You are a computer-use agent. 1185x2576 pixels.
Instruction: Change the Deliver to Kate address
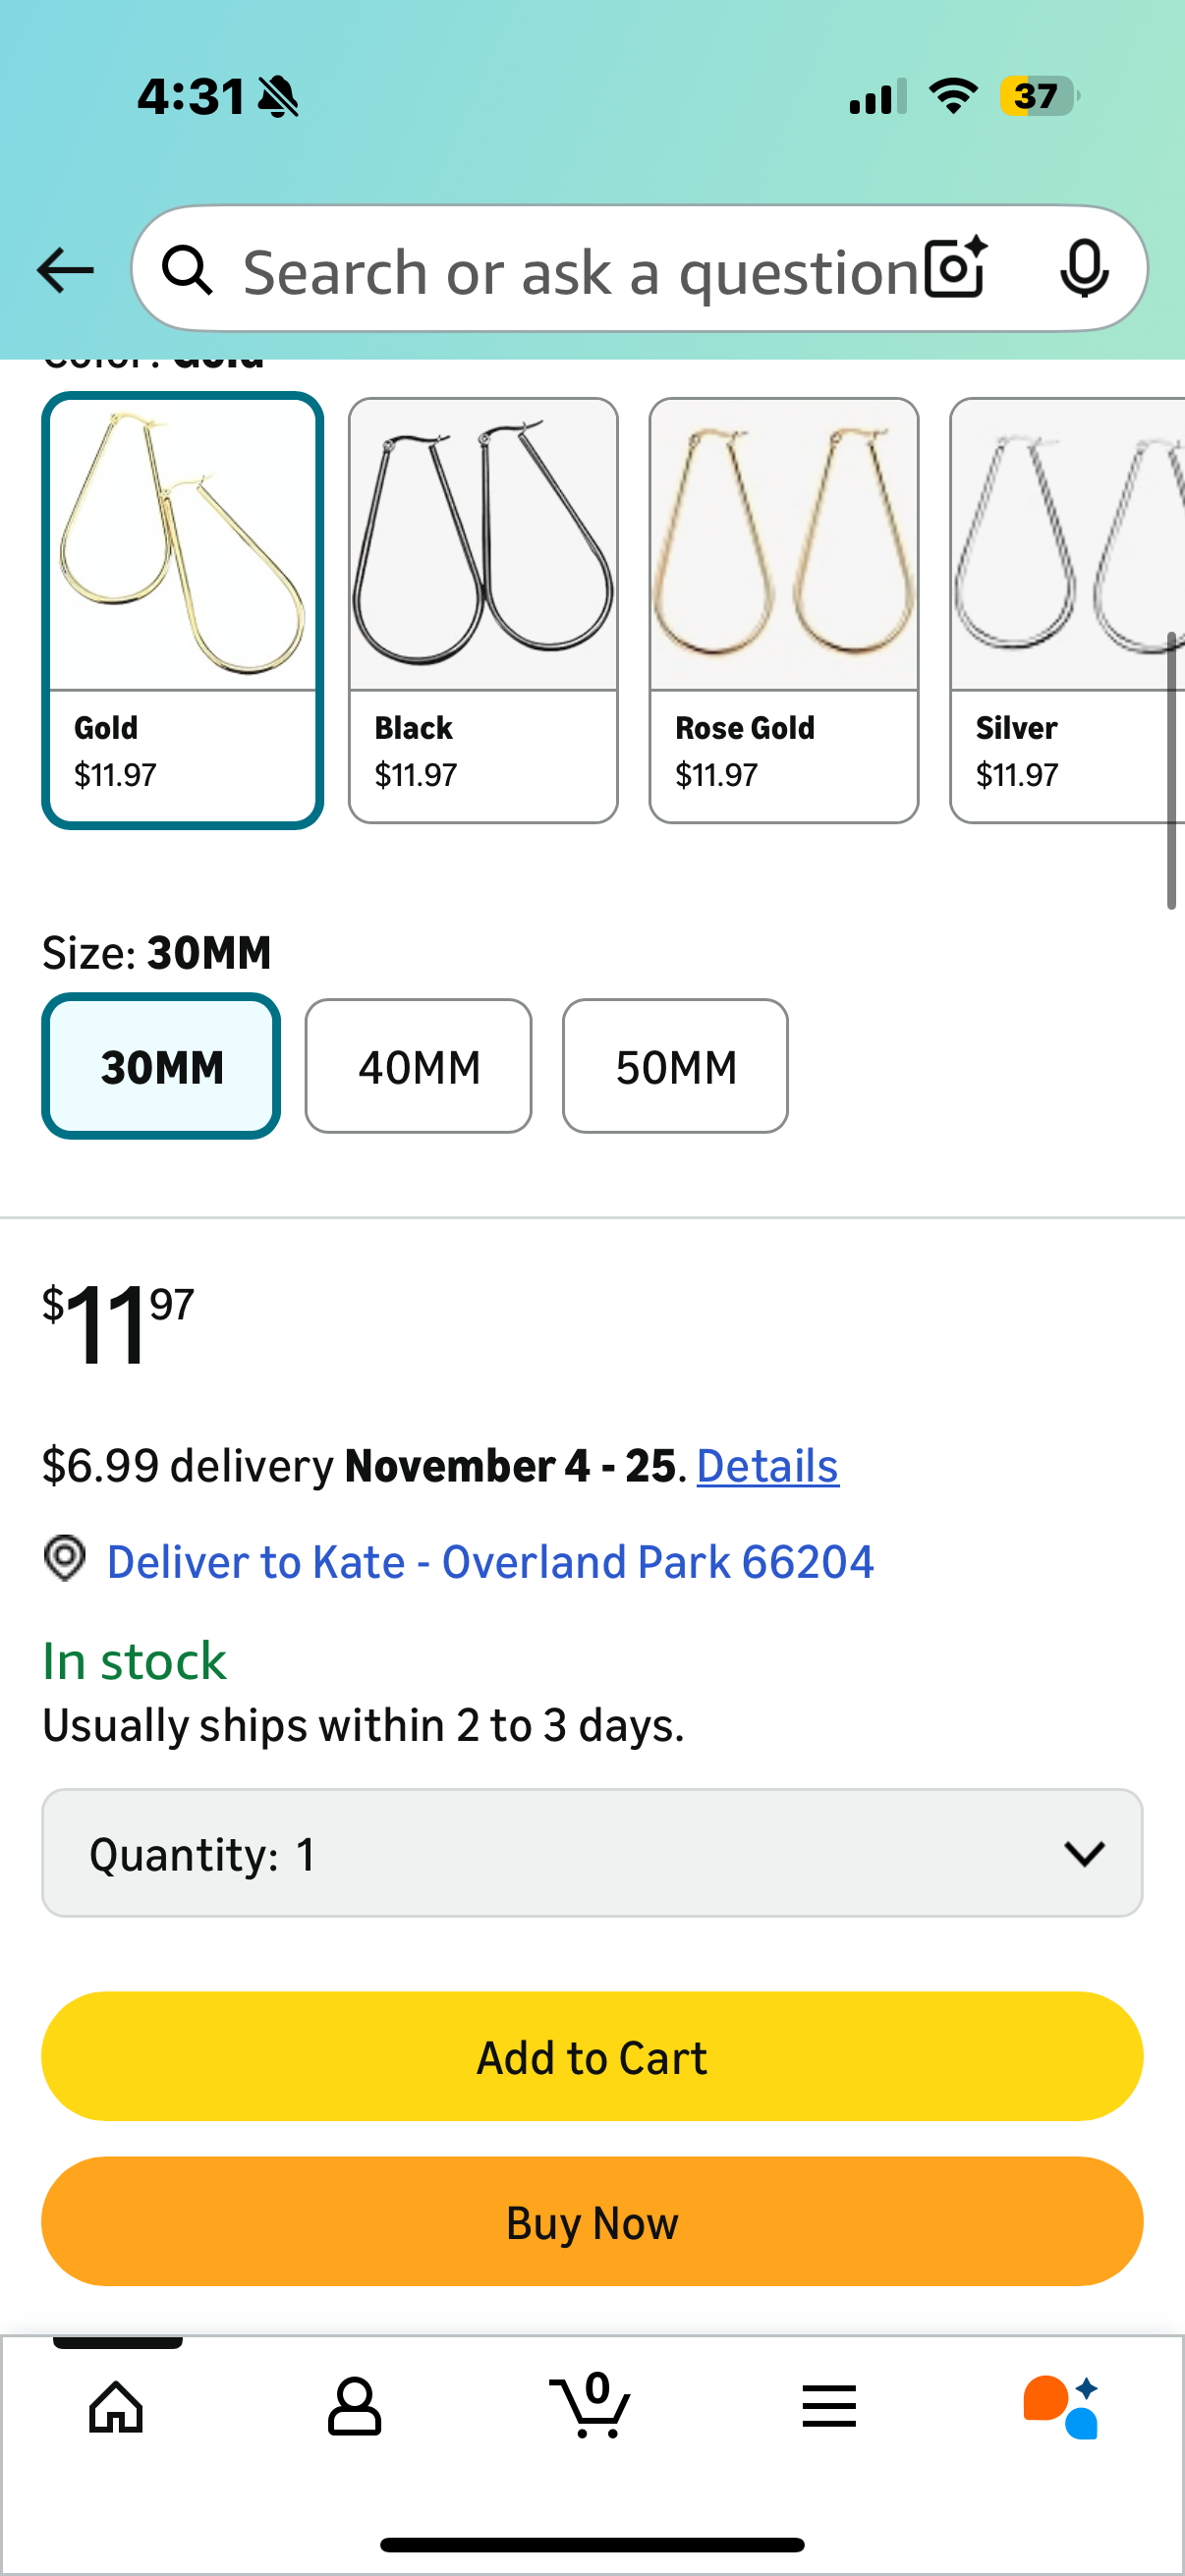point(490,1562)
